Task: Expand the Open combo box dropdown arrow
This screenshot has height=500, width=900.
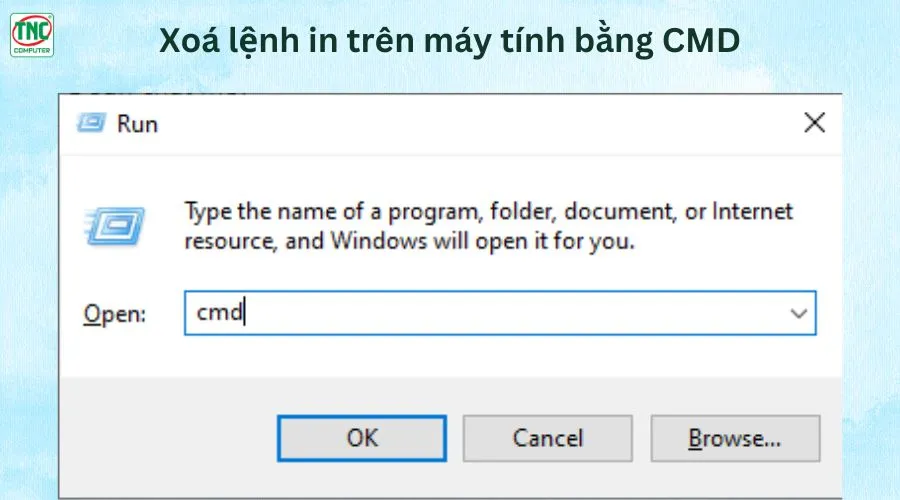Action: point(798,313)
